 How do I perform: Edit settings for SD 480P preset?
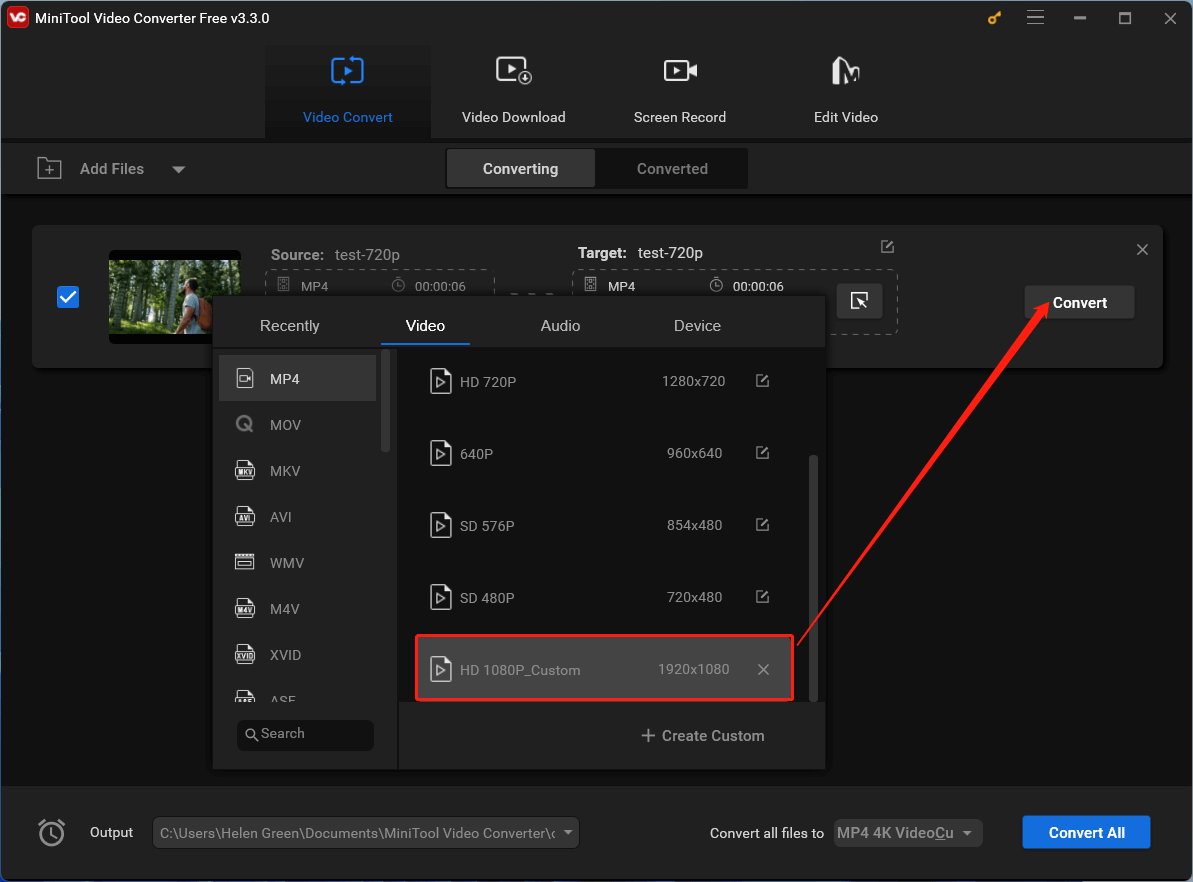coord(762,597)
